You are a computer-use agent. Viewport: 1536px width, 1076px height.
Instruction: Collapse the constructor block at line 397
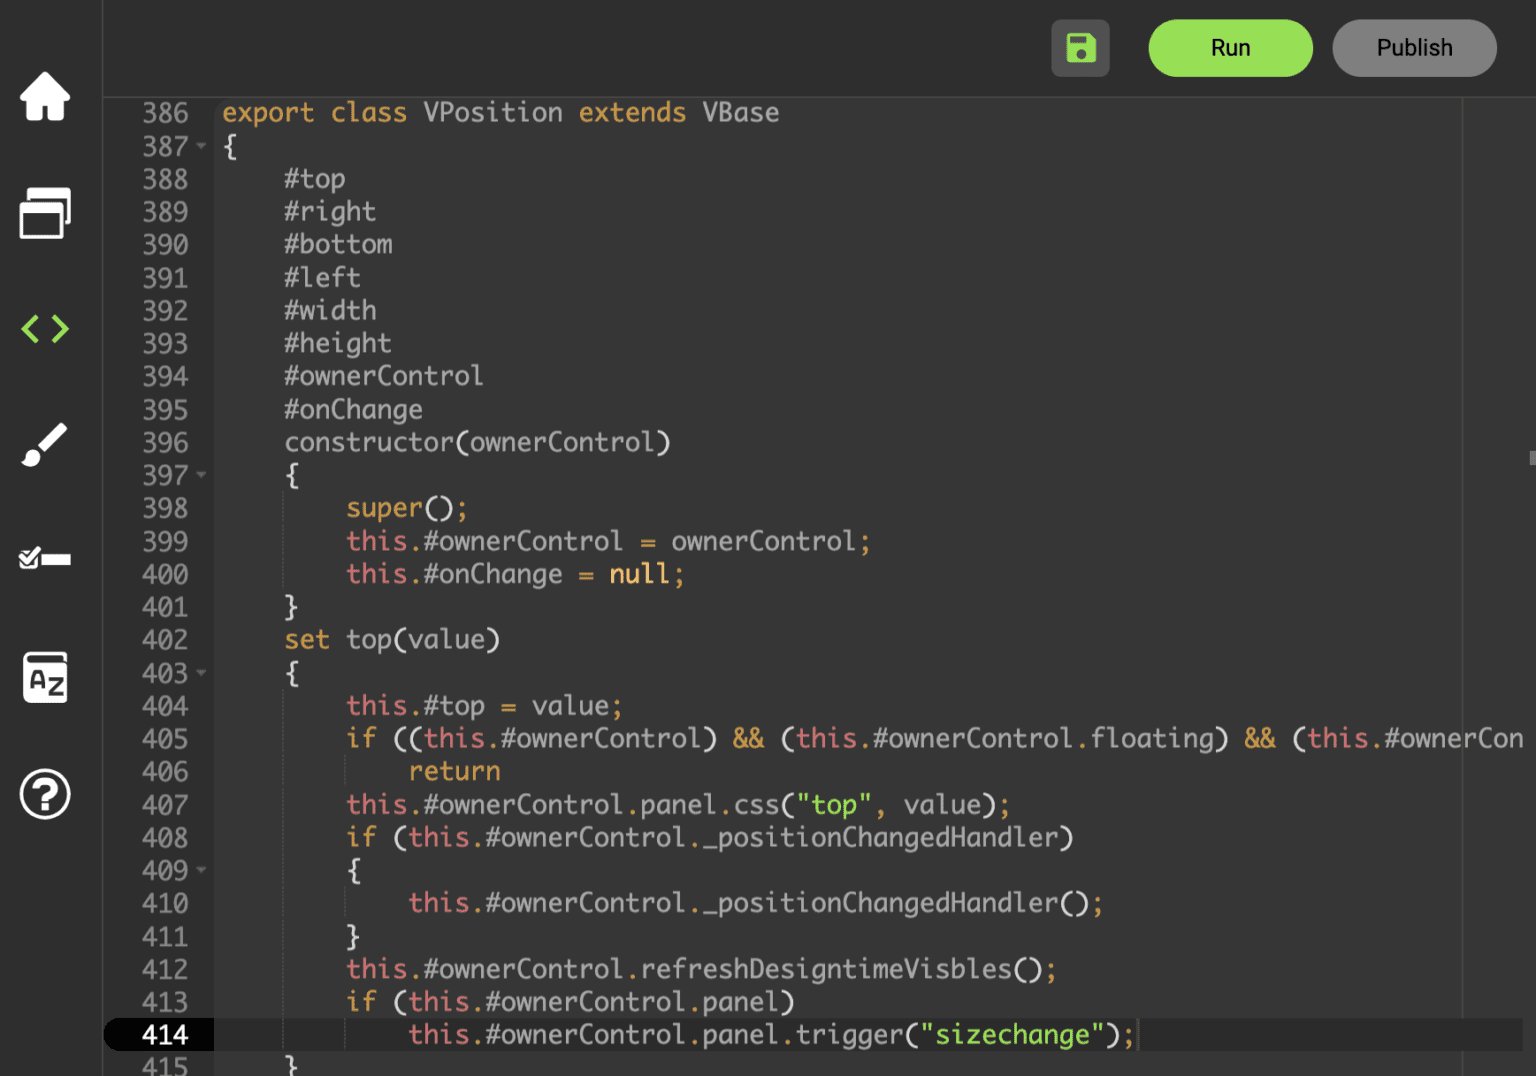[x=202, y=475]
